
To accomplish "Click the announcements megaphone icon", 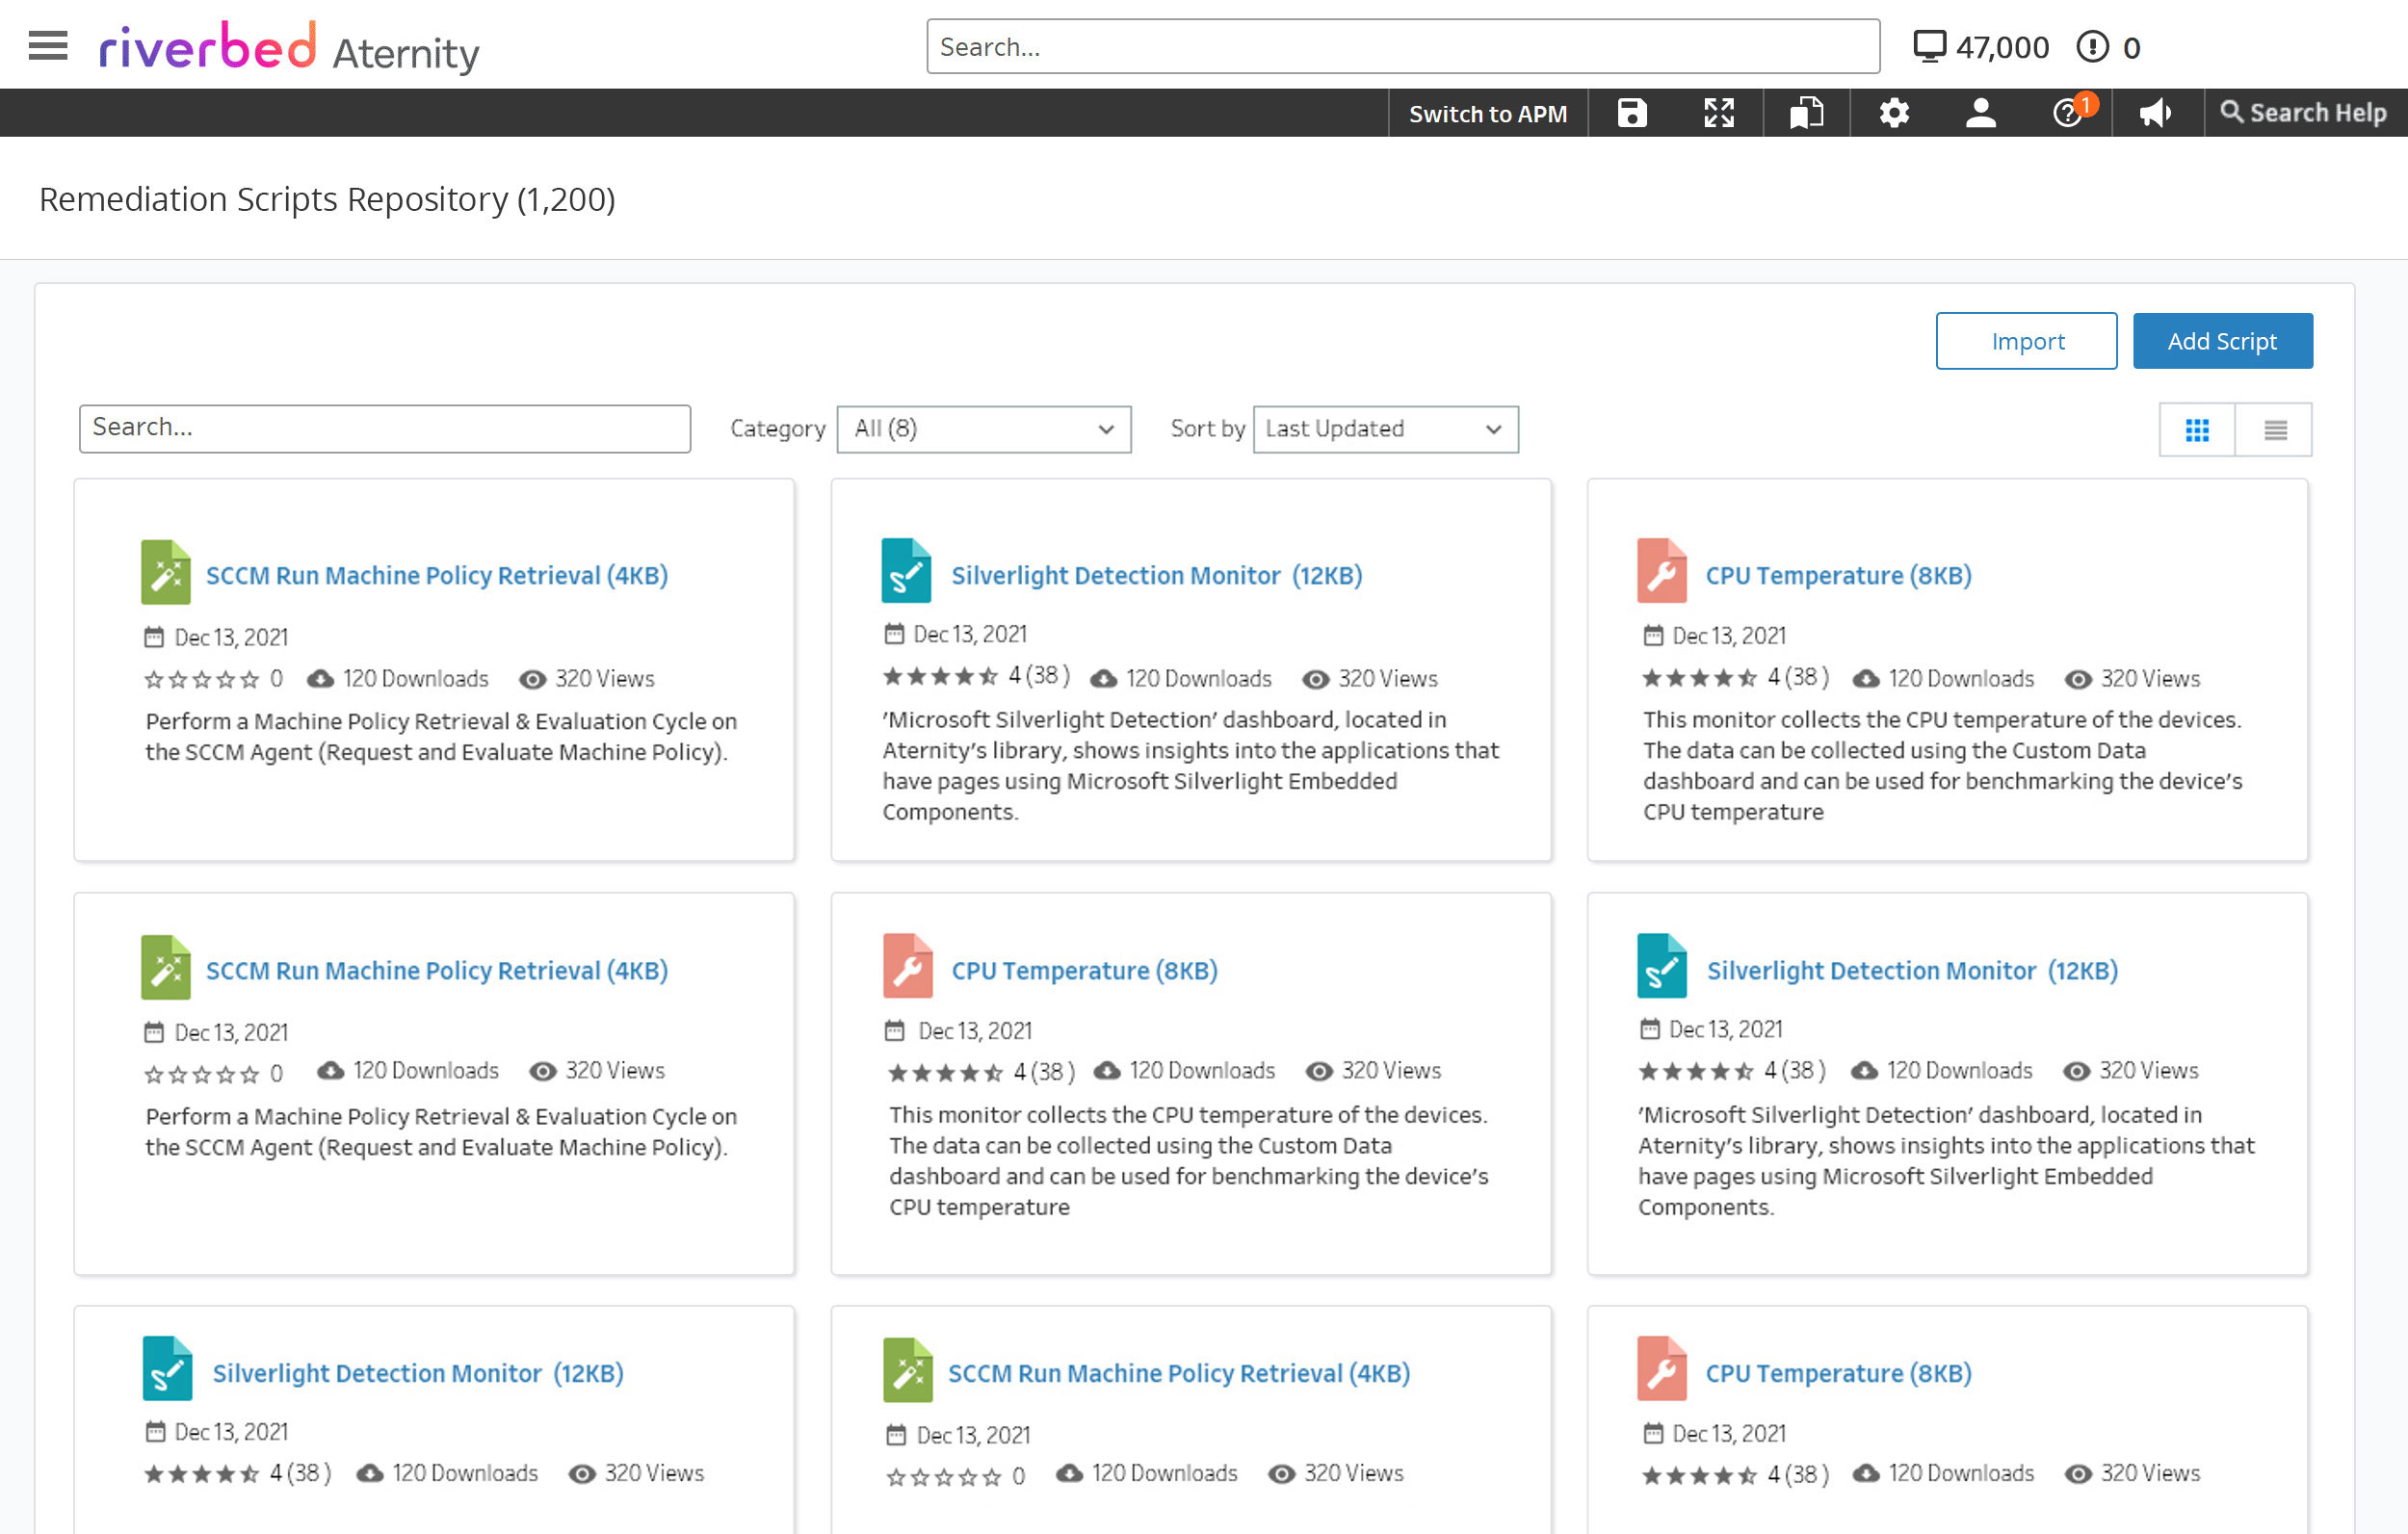I will (x=2155, y=113).
